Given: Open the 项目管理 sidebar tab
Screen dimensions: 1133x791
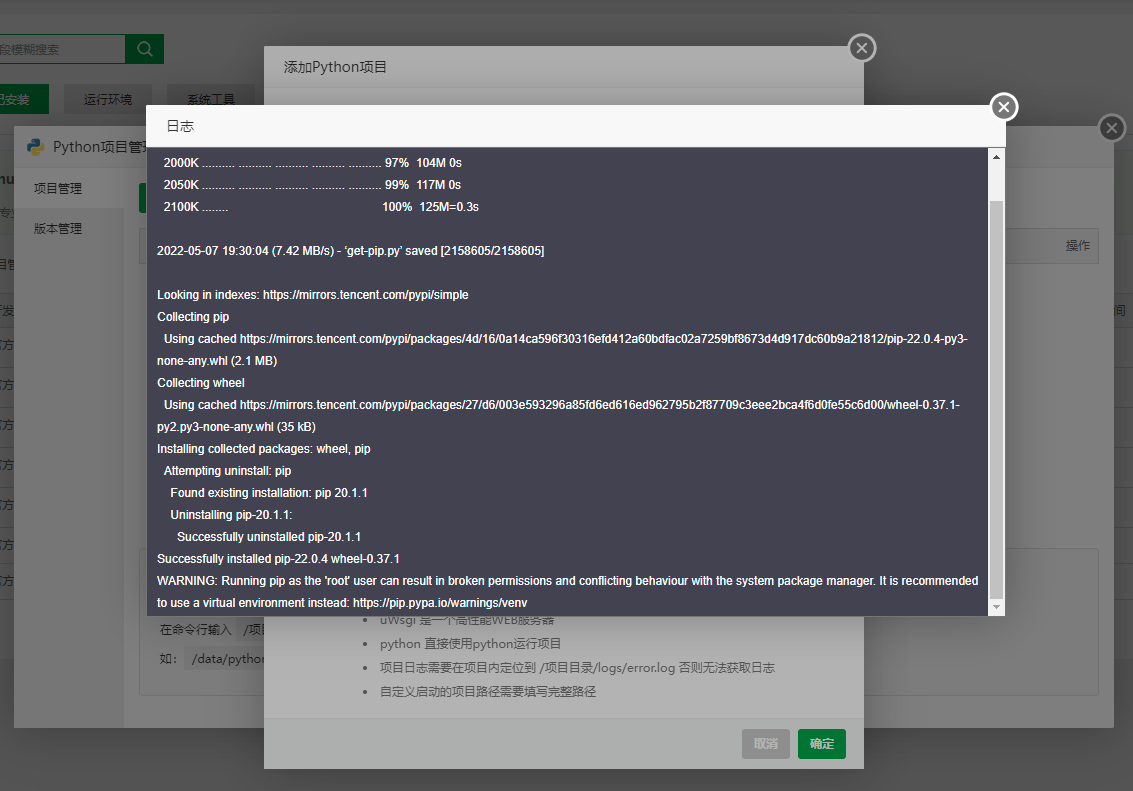Looking at the screenshot, I should coord(69,189).
